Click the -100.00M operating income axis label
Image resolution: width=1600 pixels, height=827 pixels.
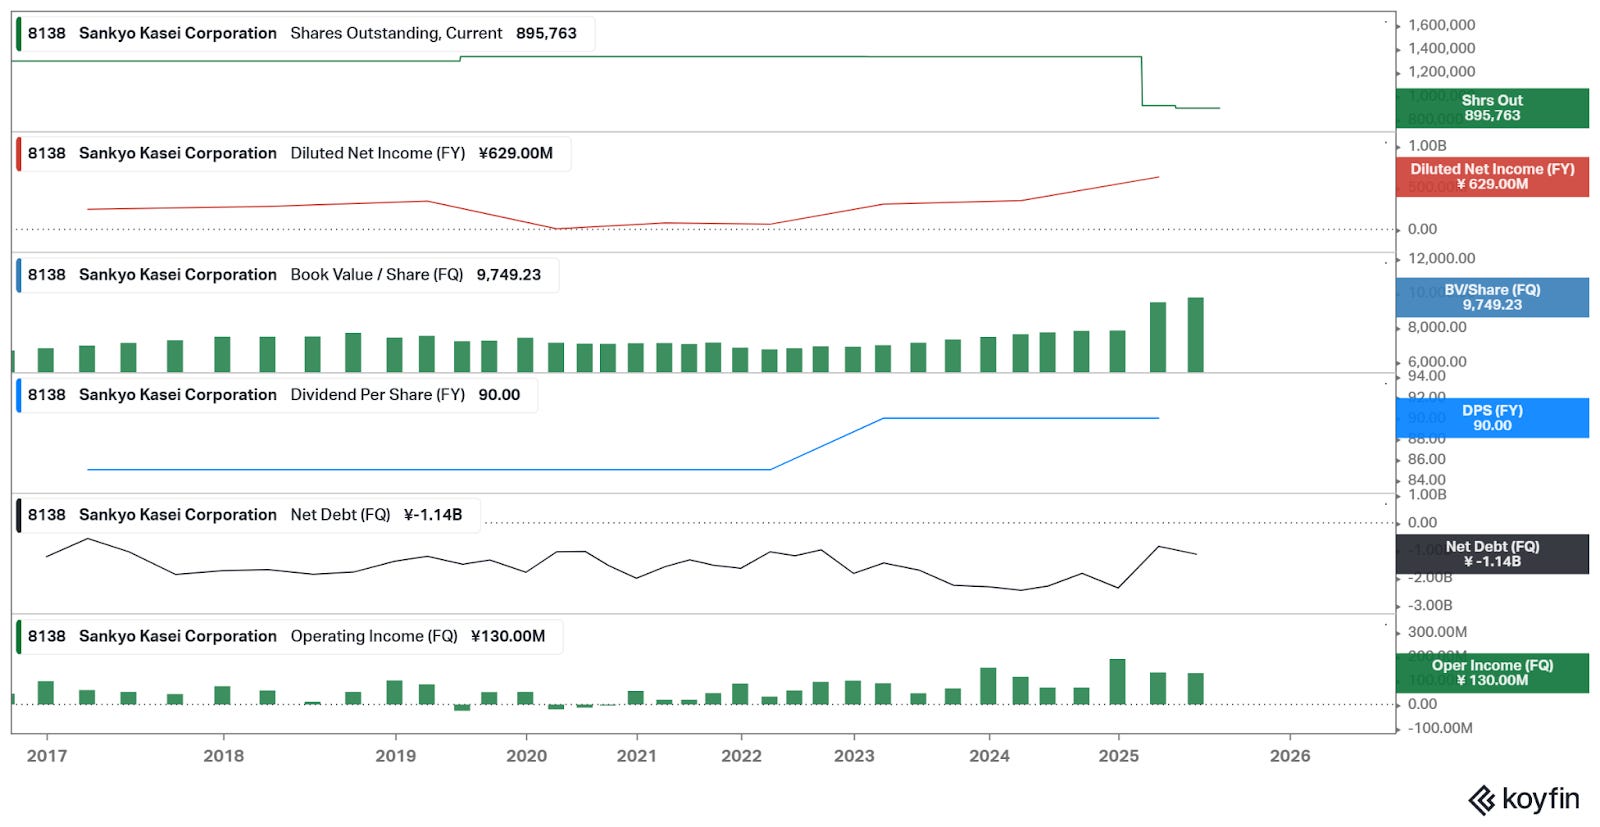point(1440,728)
